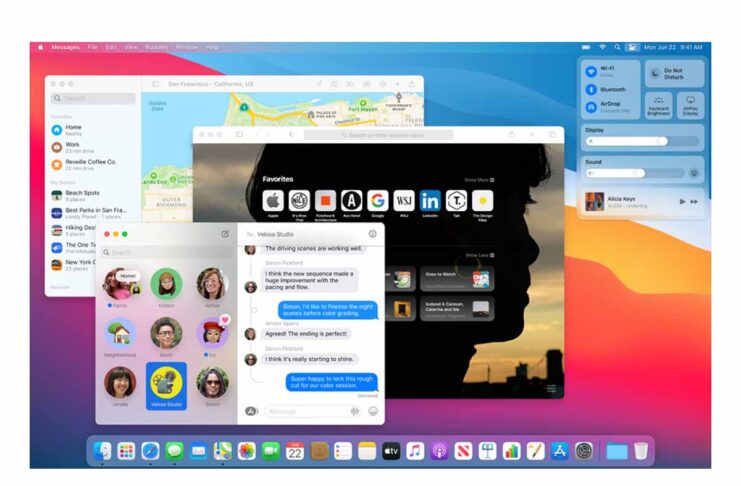Launch Keynote from the Dock

pyautogui.click(x=488, y=451)
